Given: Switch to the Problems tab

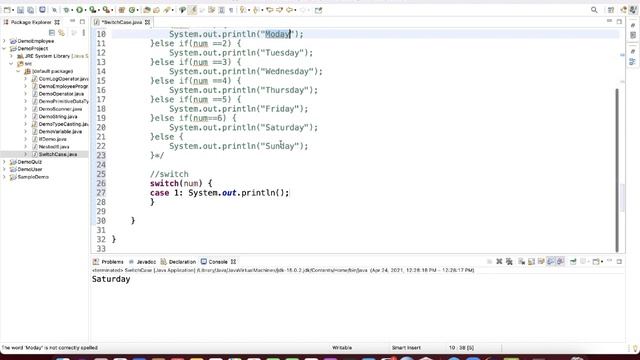Looking at the screenshot, I should click(108, 262).
